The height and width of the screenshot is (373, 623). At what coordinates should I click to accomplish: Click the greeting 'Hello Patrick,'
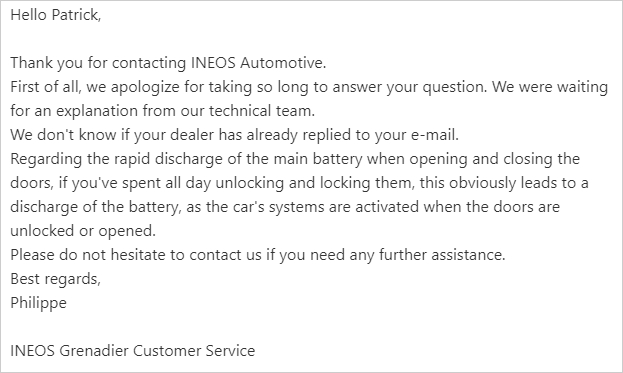56,15
